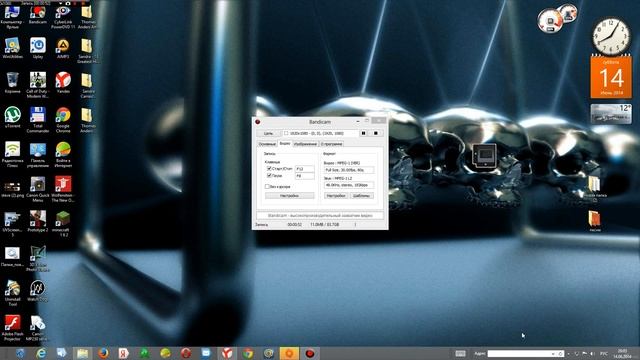Open the Uplay desktop icon

(x=38, y=48)
